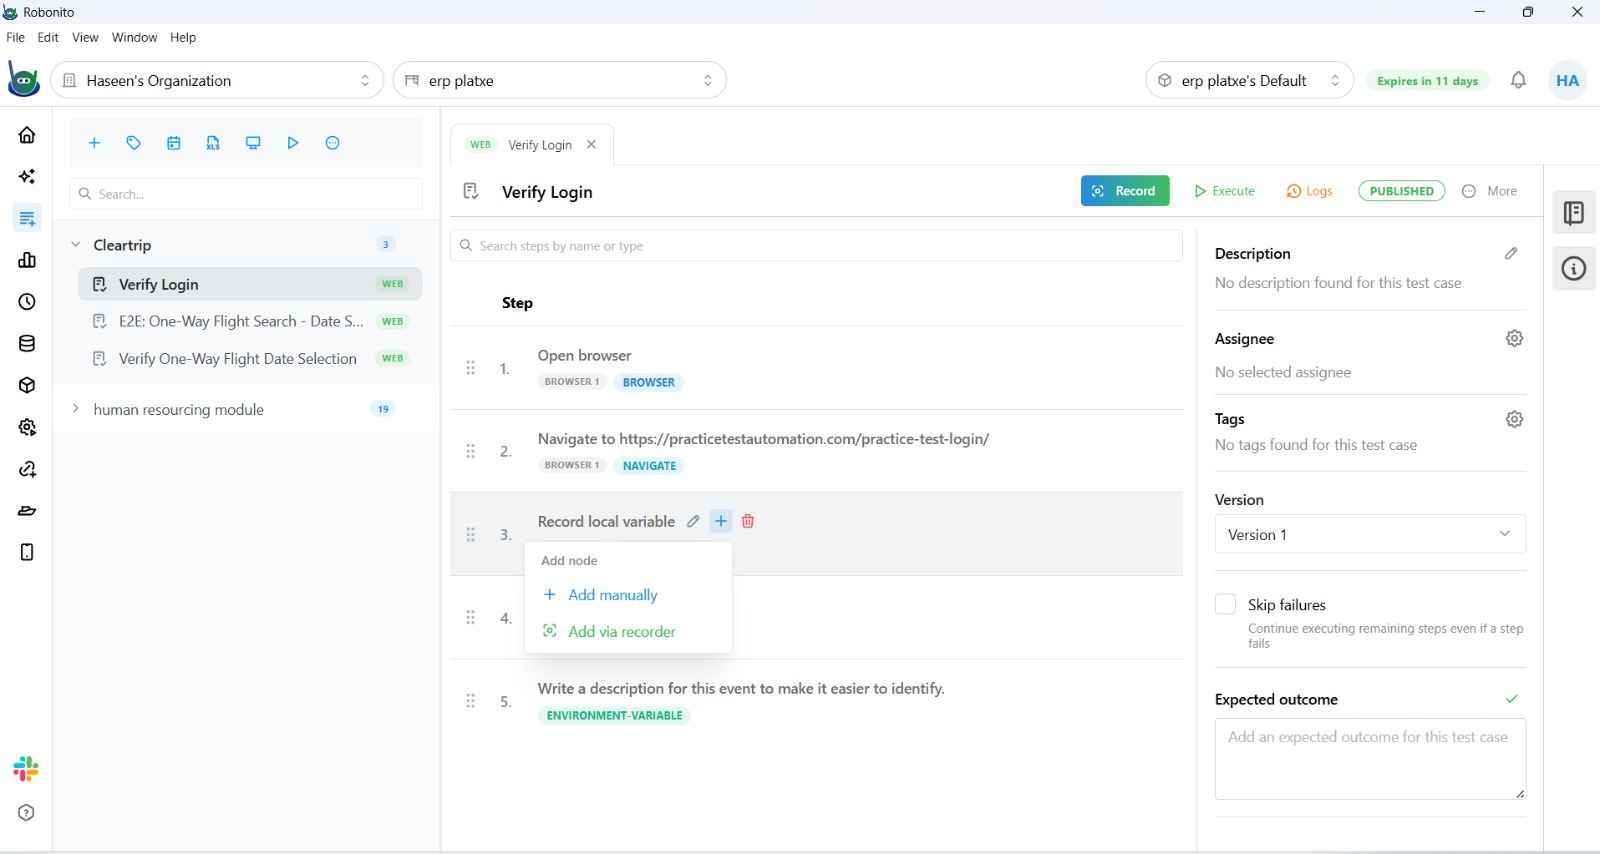Click the Search steps by name field
The image size is (1600, 854).
[x=816, y=246]
